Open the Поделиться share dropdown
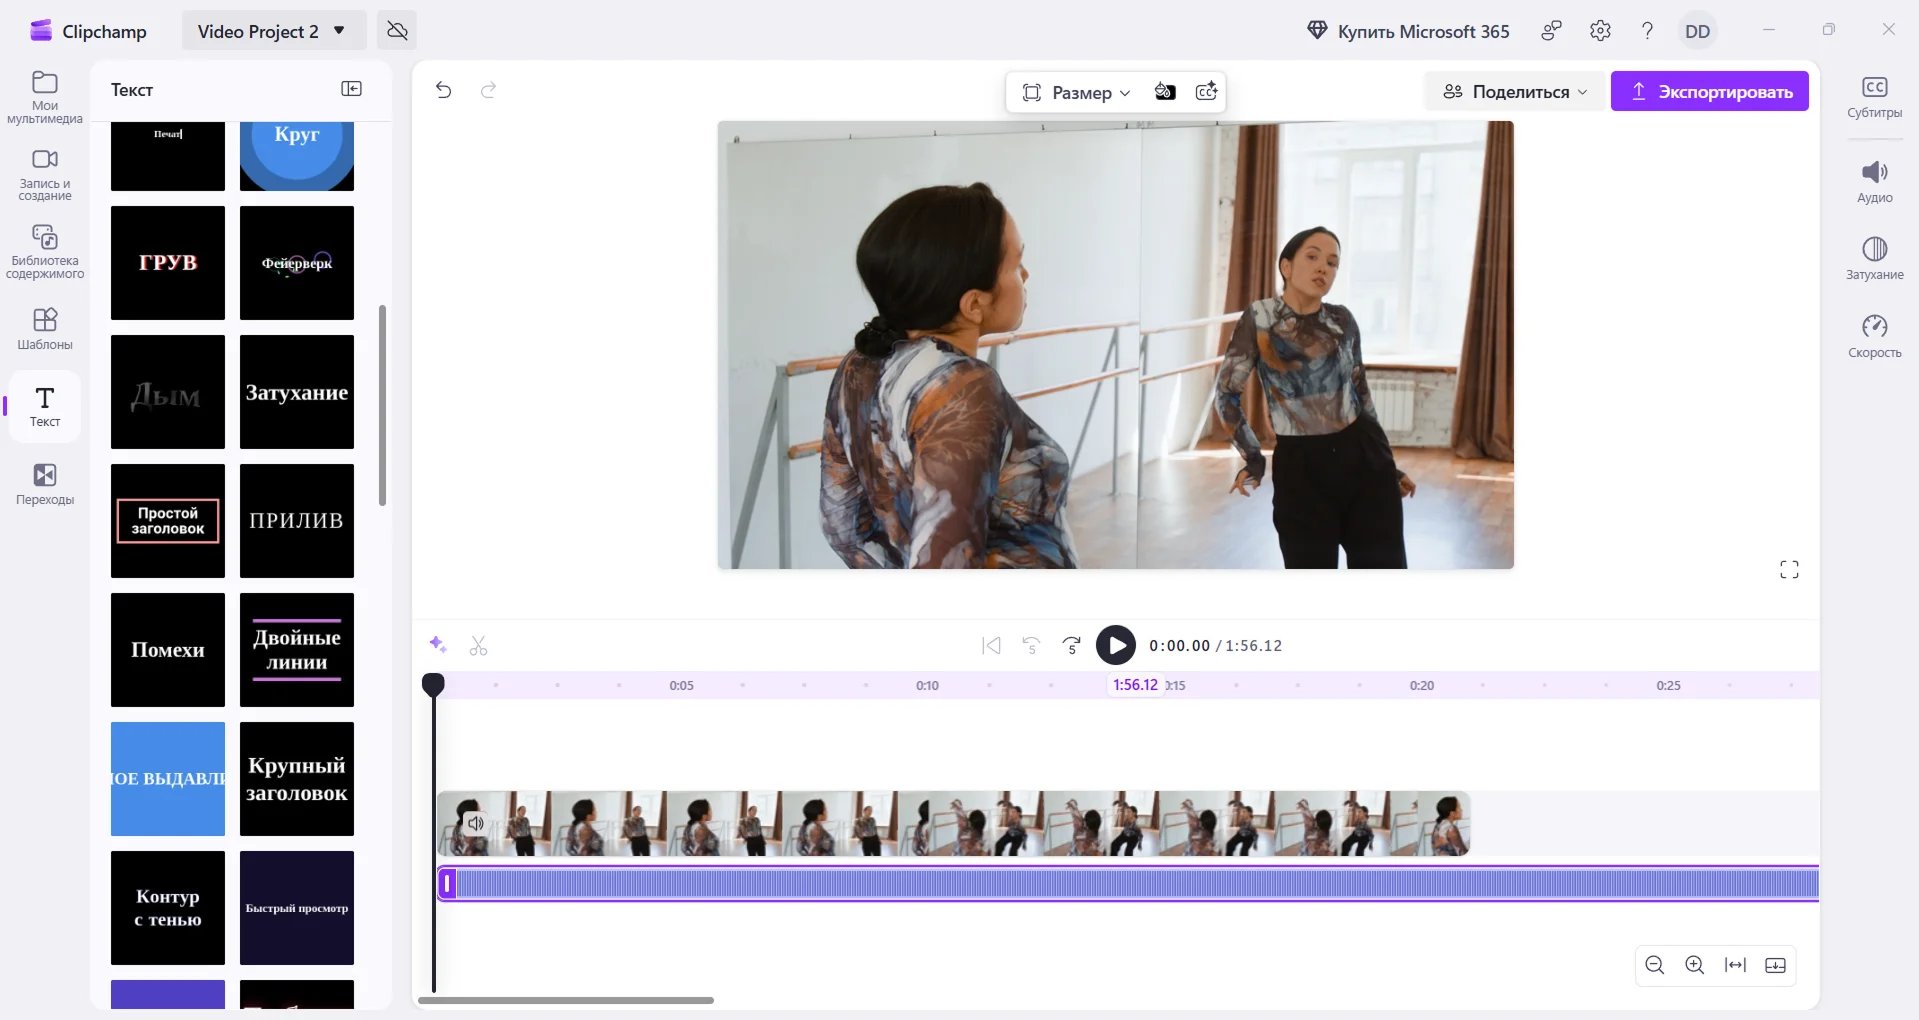Image resolution: width=1919 pixels, height=1020 pixels. [1515, 91]
